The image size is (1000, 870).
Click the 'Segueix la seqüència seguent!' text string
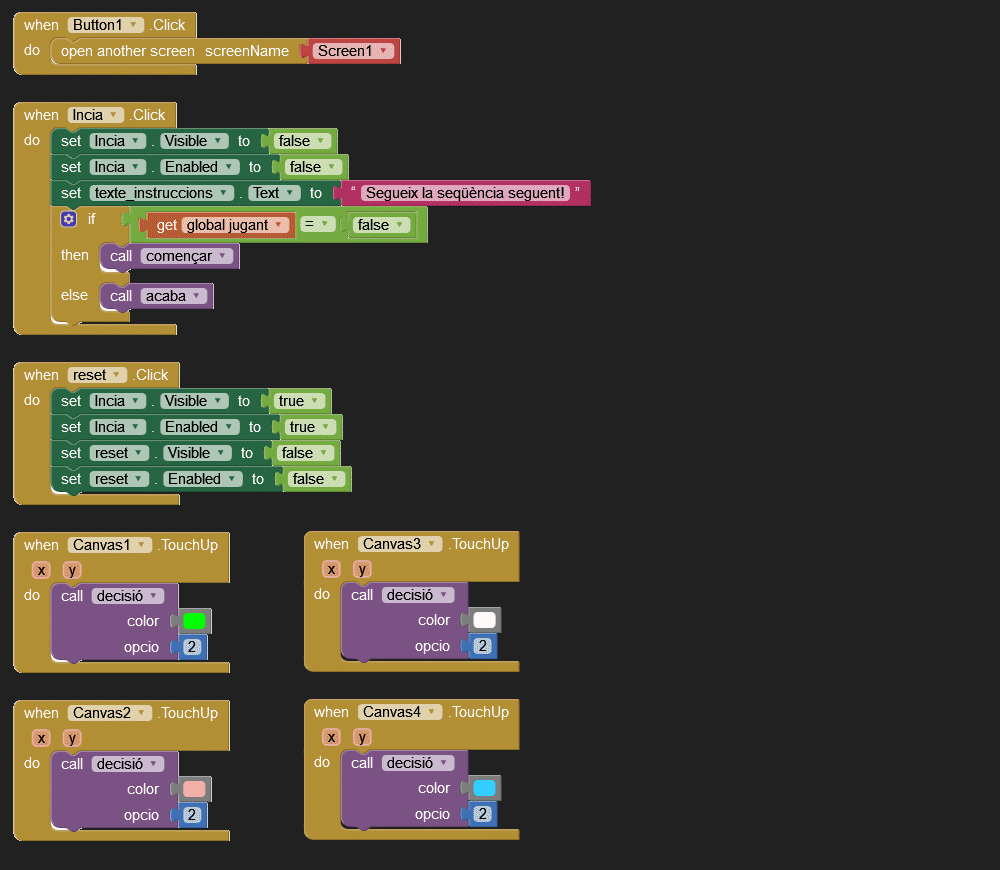465,193
